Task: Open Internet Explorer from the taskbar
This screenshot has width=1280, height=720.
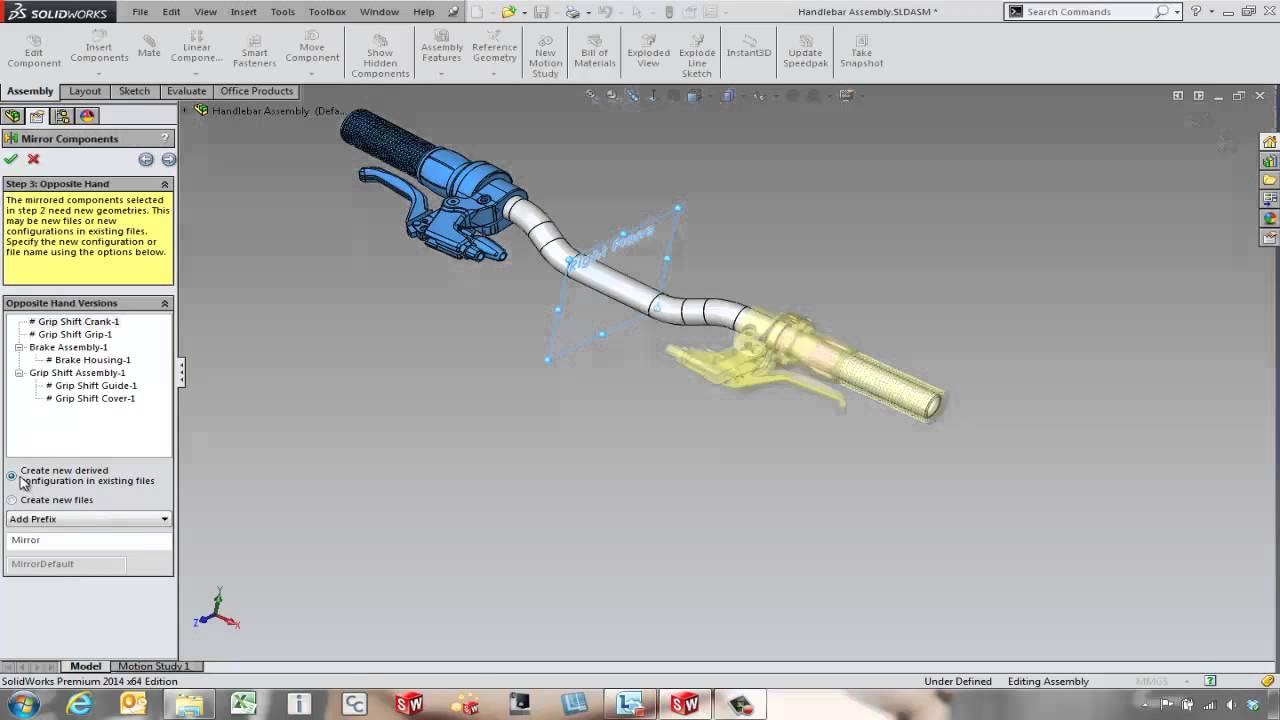Action: [x=78, y=704]
